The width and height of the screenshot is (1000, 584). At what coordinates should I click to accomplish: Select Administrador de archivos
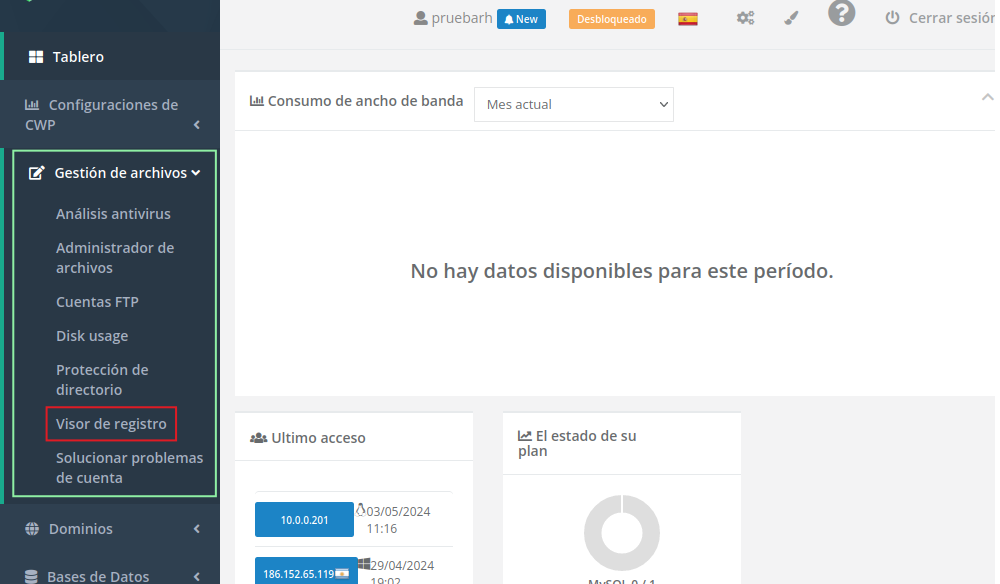tap(115, 258)
